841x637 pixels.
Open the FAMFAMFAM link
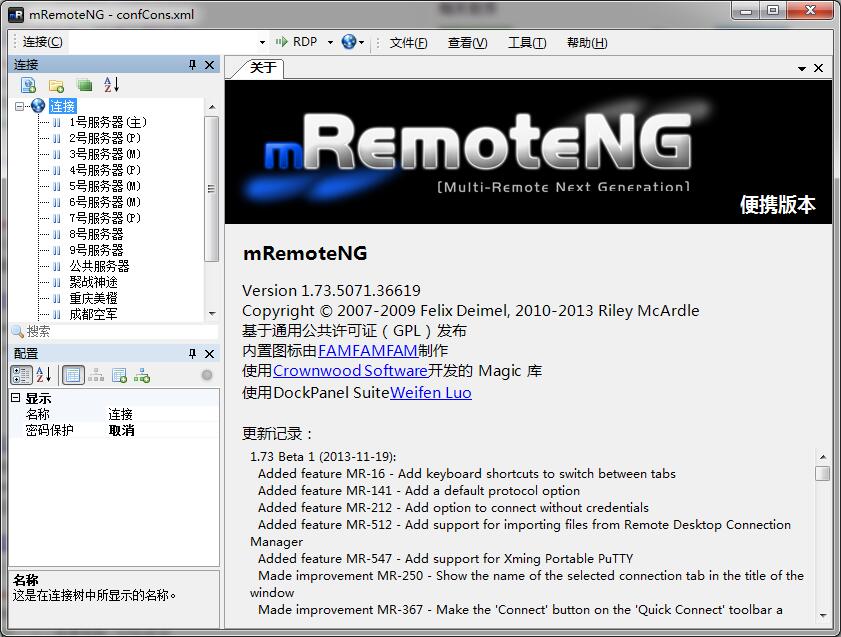tap(368, 351)
